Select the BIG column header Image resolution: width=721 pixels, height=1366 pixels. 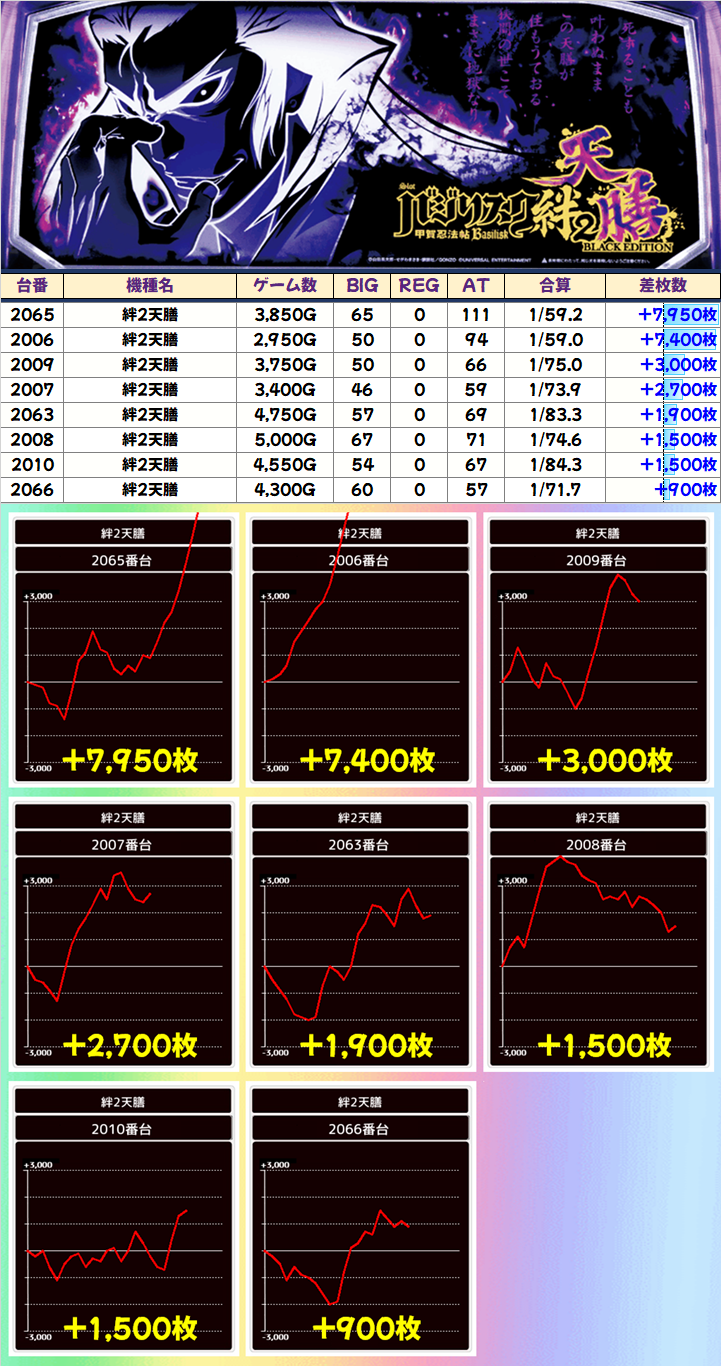(362, 285)
